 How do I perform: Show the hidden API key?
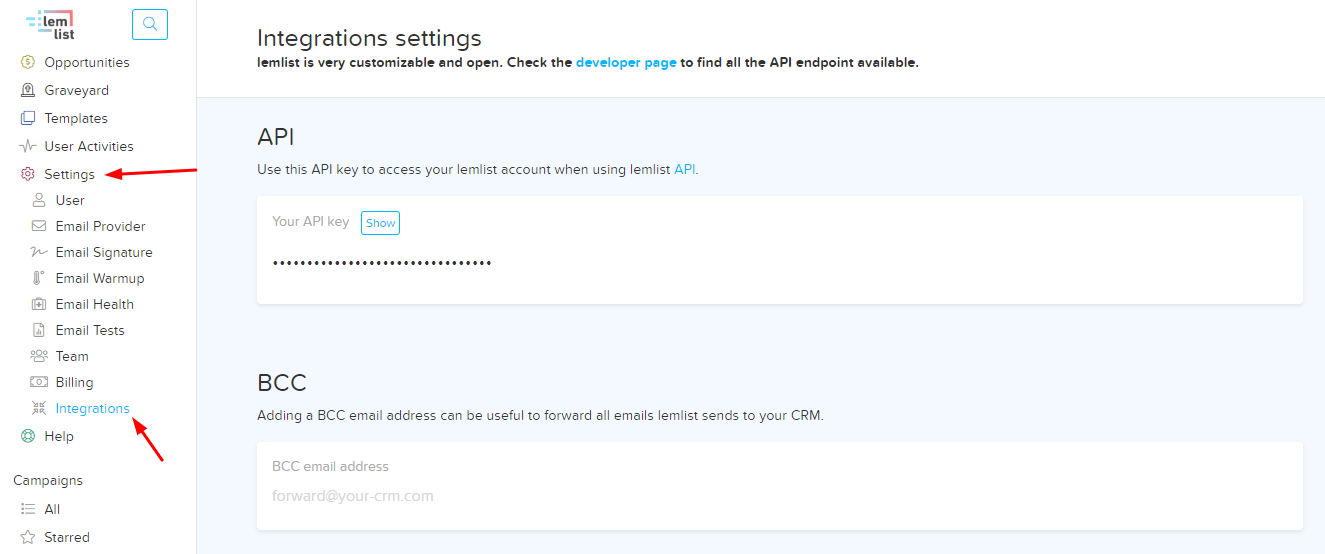[380, 223]
